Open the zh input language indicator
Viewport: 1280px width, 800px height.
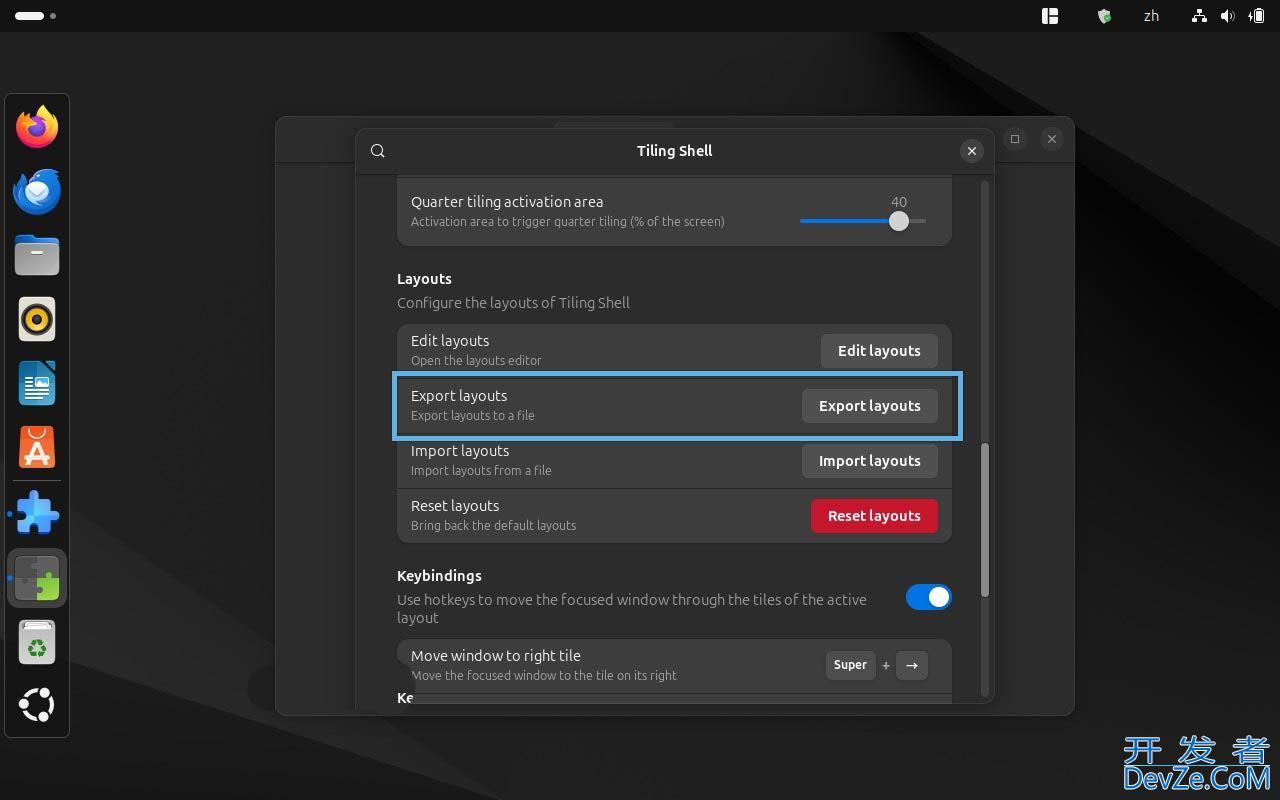pos(1151,16)
